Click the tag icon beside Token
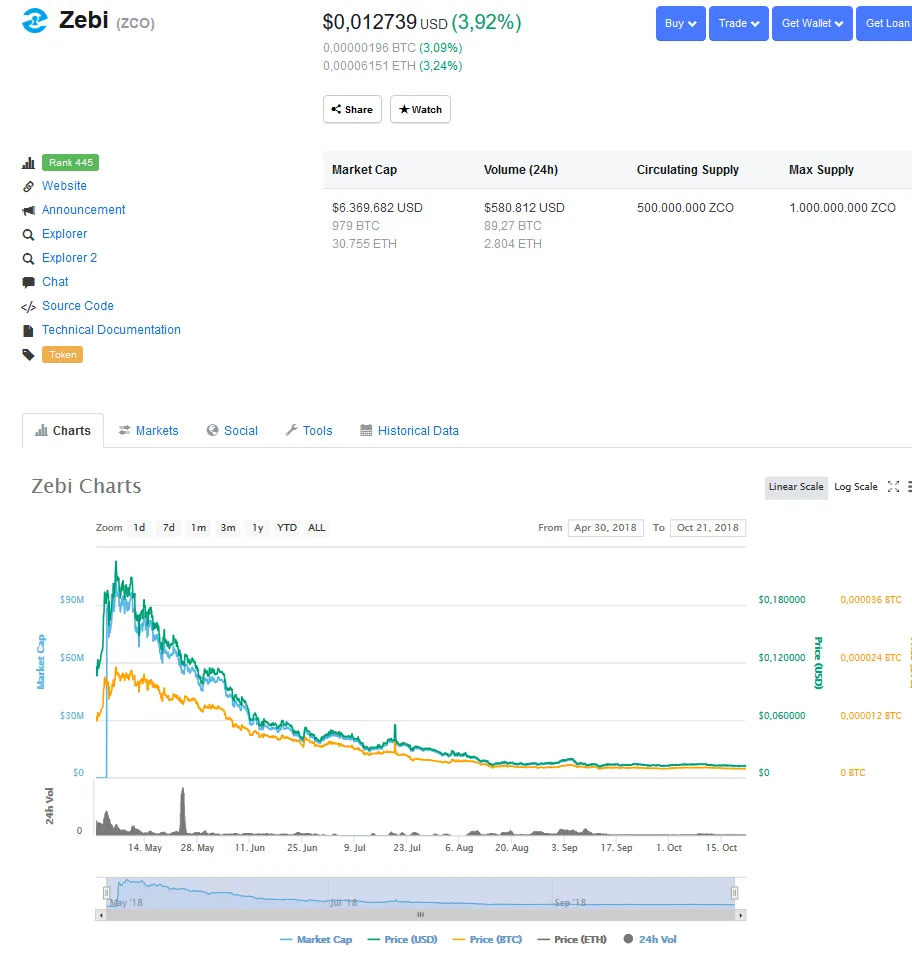Viewport: 912px width, 953px height. [28, 355]
